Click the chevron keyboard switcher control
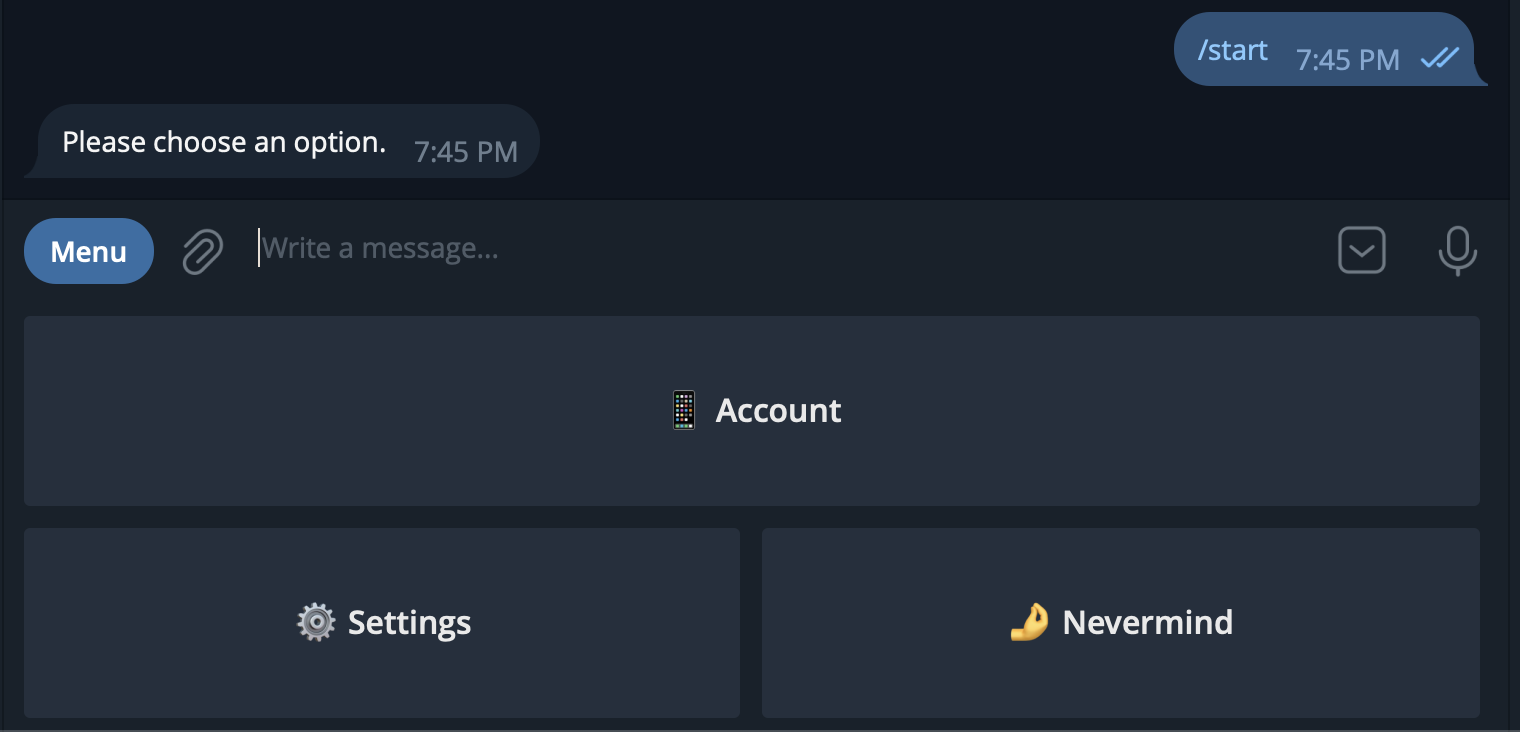Viewport: 1520px width, 732px height. [x=1361, y=250]
